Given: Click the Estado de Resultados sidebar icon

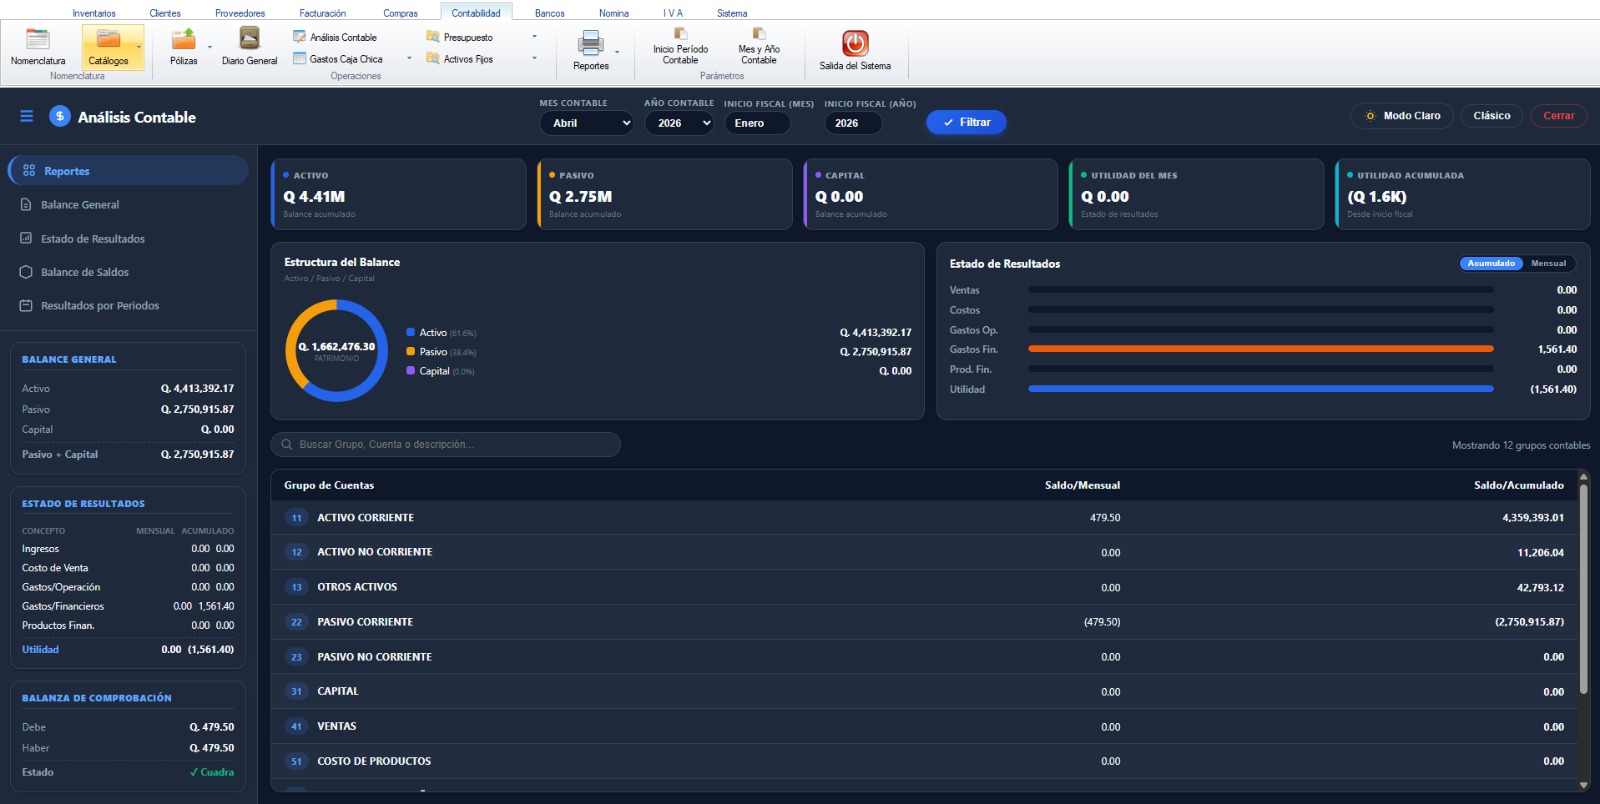Looking at the screenshot, I should (x=26, y=239).
